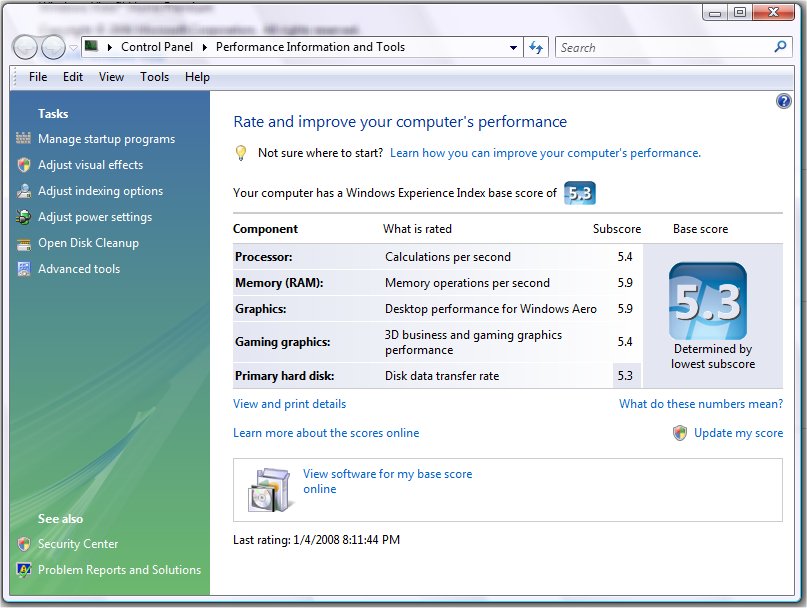Click Learn how you can improve performance link

545,153
